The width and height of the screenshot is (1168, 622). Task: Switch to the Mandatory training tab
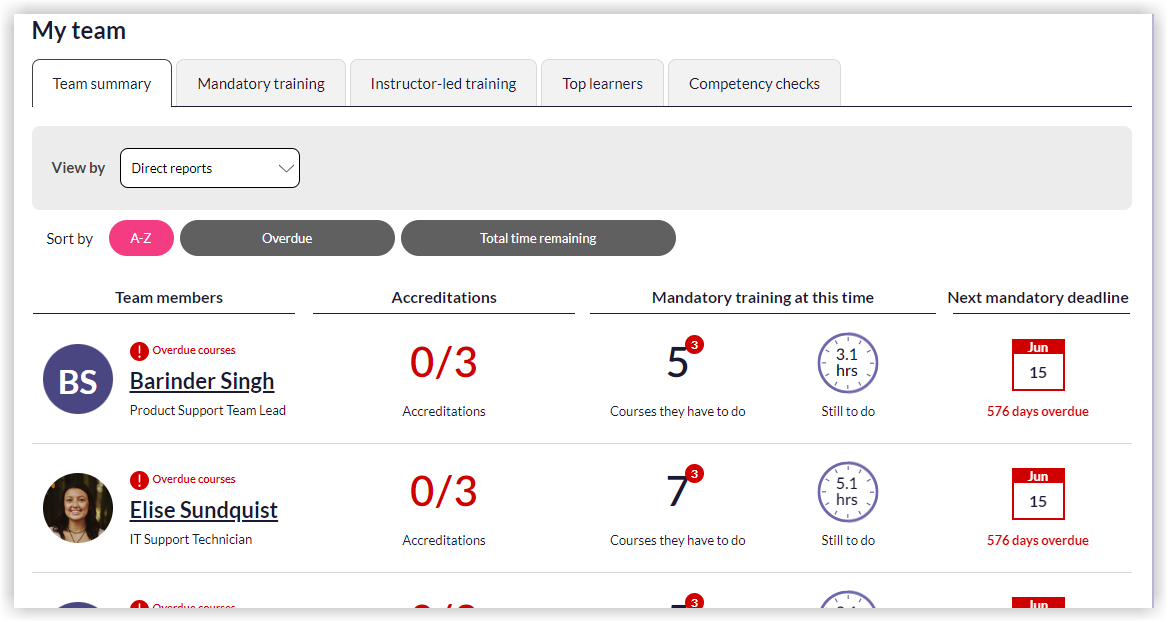coord(261,84)
